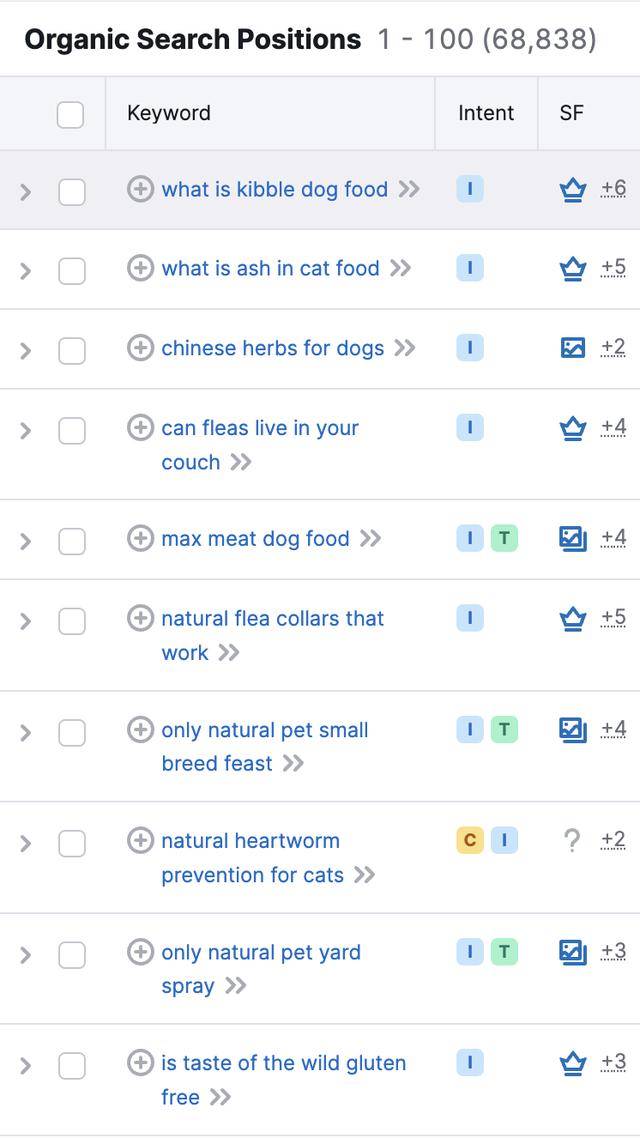Click crown SERP icon in 'what is ash in cat food' row

click(573, 269)
